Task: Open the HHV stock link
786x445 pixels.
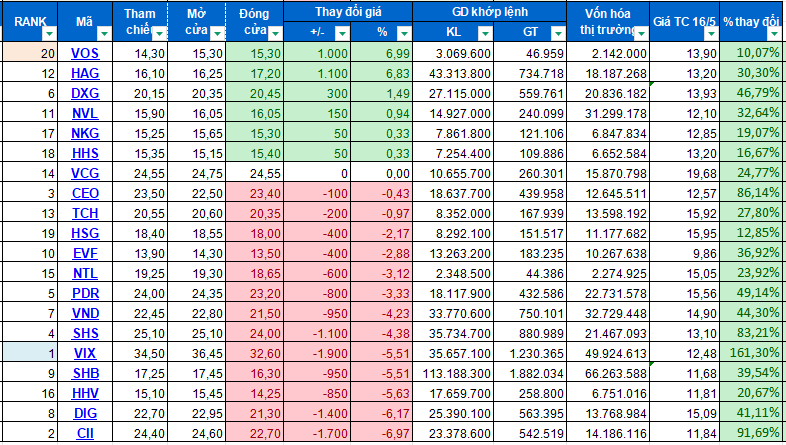Action: (x=85, y=393)
